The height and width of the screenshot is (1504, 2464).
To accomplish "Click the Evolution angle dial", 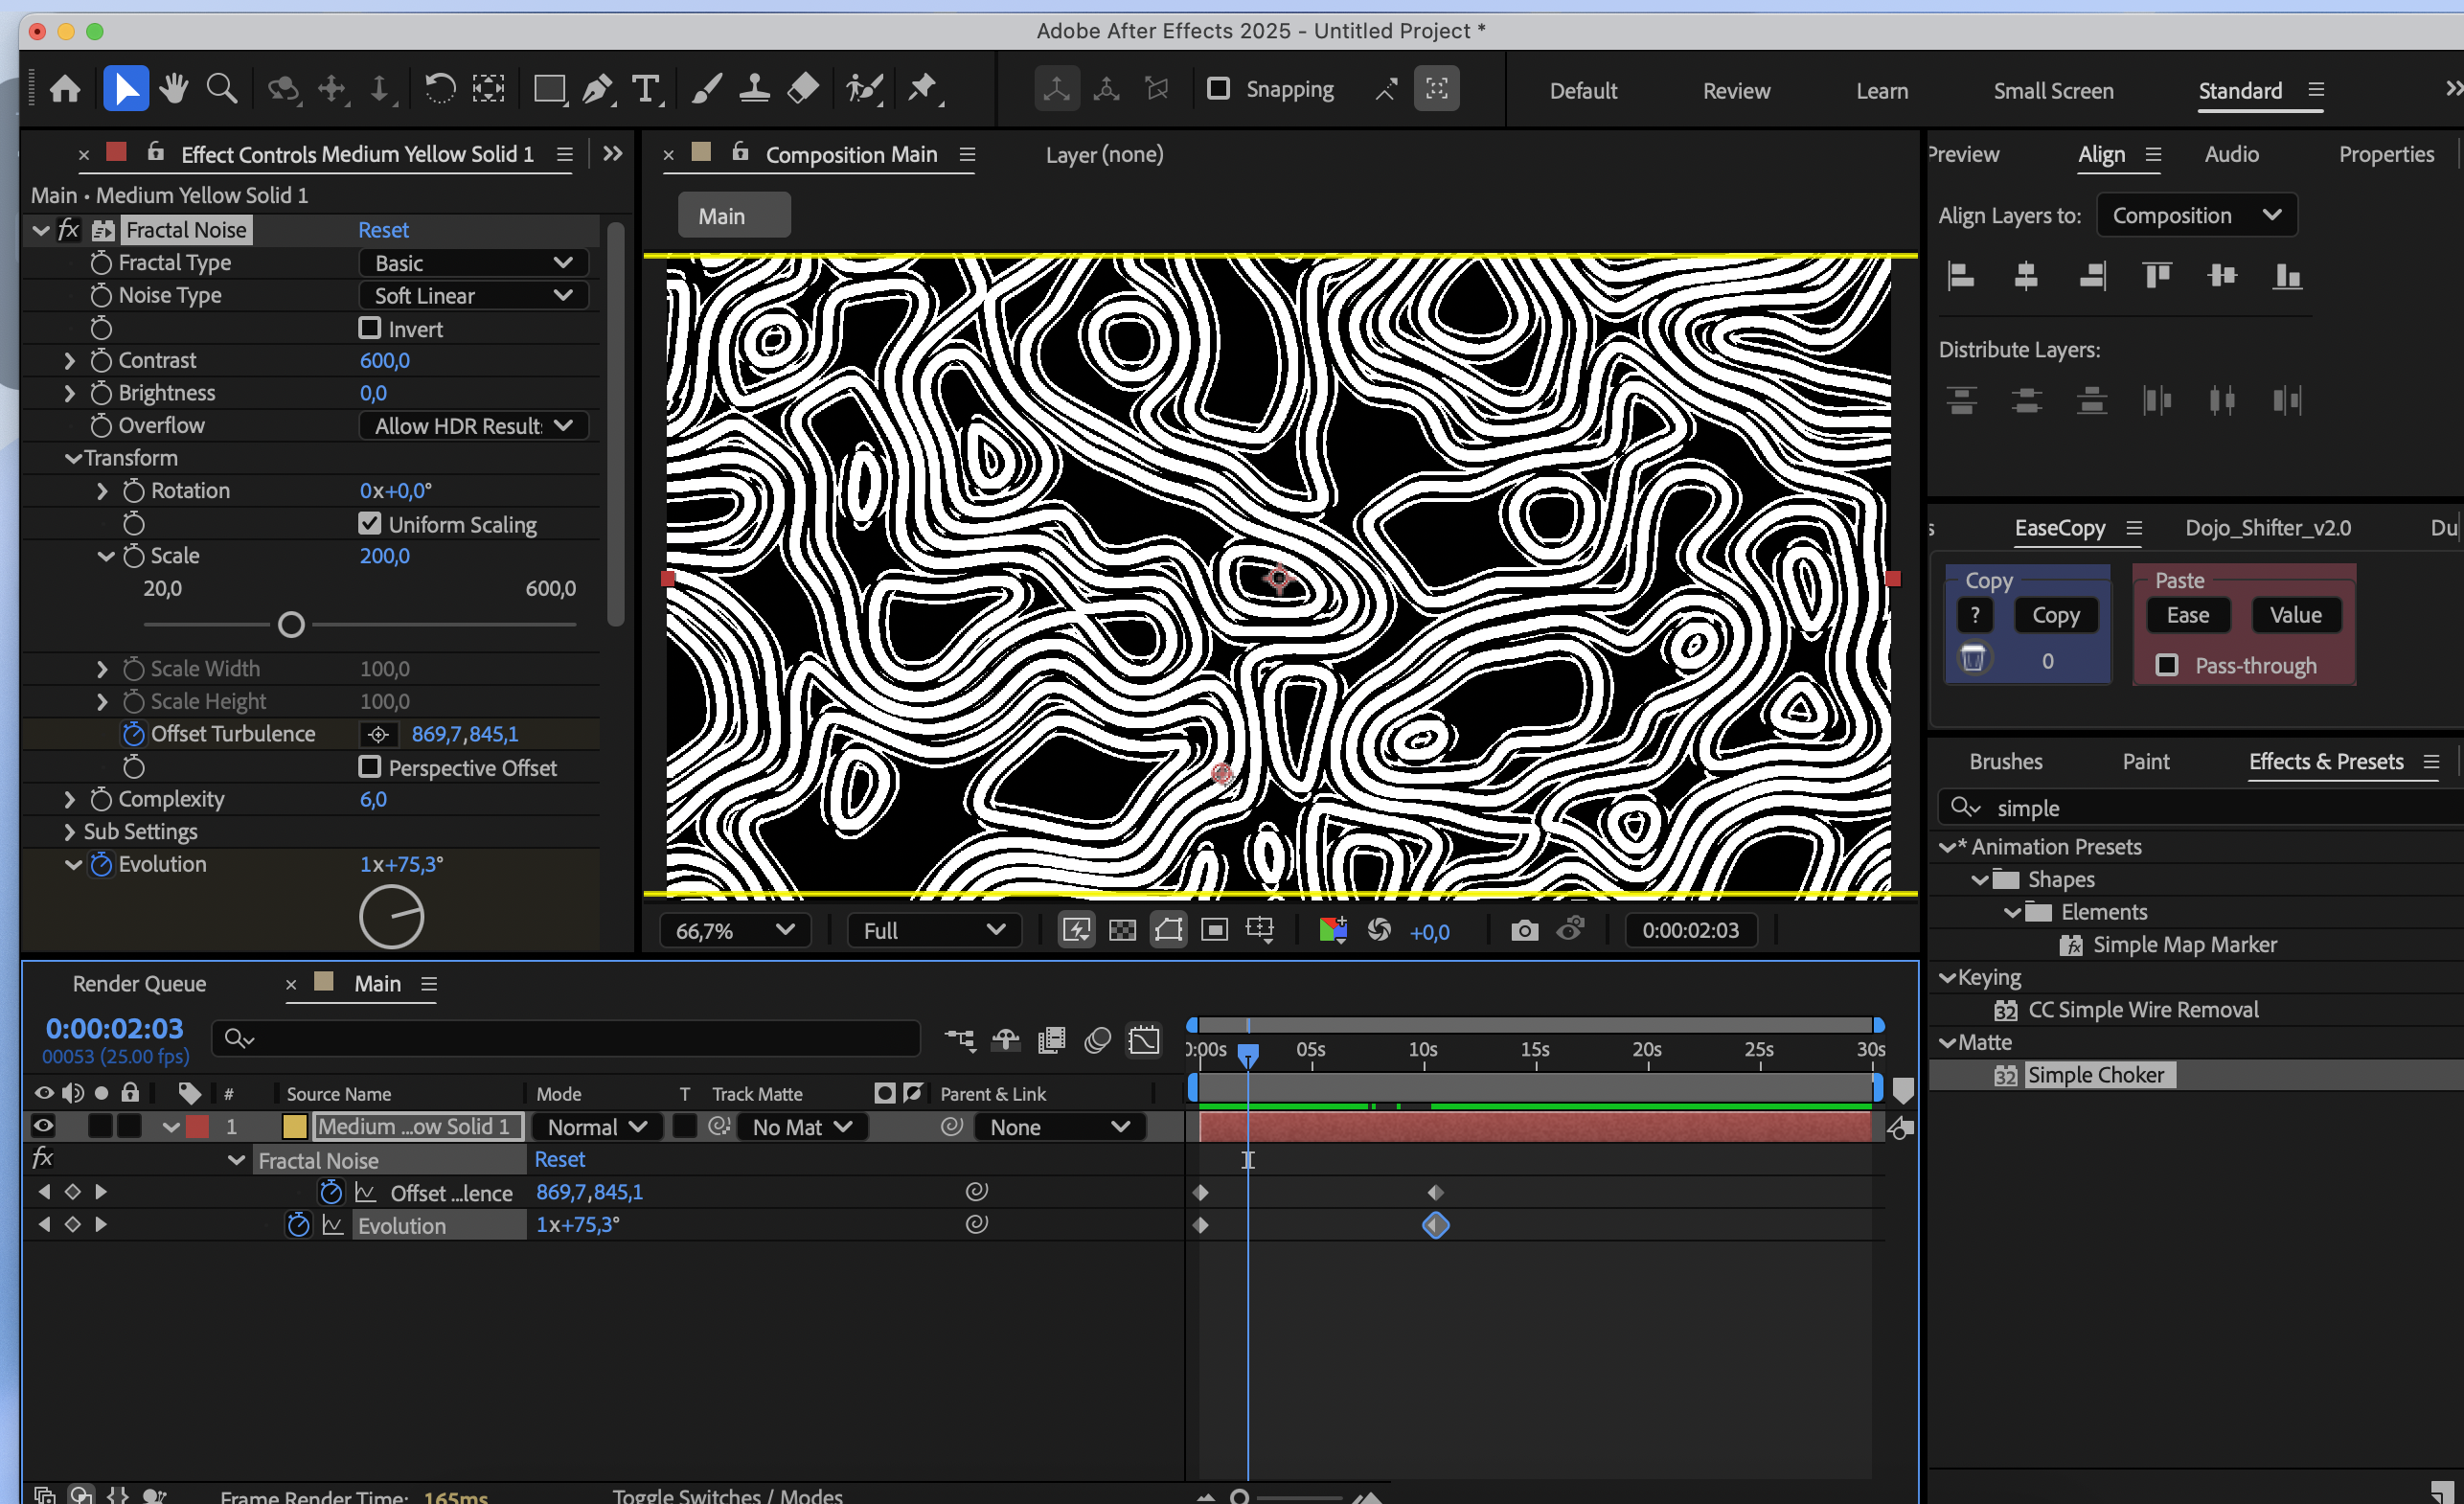I will point(391,916).
